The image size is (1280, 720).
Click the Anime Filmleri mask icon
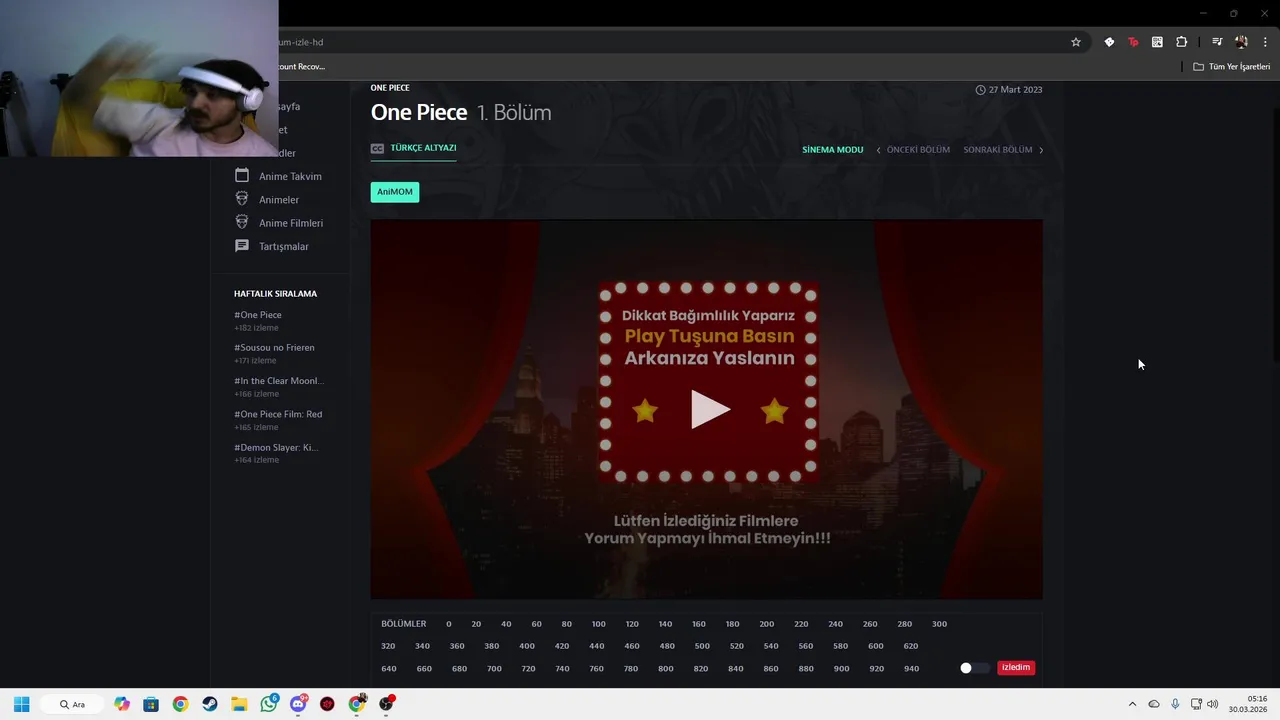(x=241, y=222)
